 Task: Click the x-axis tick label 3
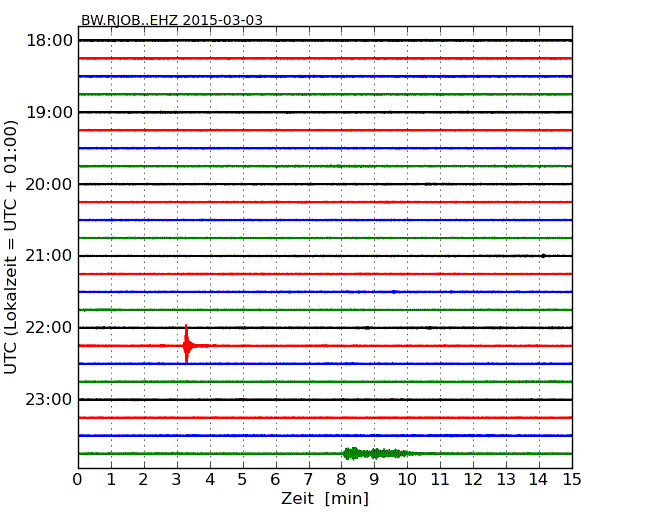click(177, 480)
